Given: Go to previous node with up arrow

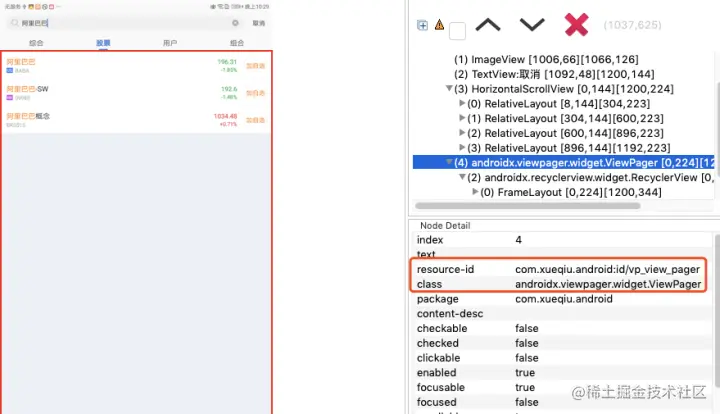Looking at the screenshot, I should pyautogui.click(x=488, y=25).
